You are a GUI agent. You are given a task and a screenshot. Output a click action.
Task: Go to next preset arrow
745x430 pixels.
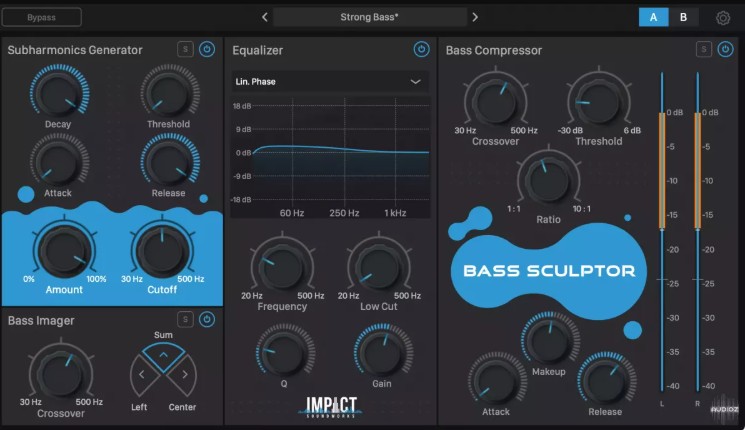[475, 18]
